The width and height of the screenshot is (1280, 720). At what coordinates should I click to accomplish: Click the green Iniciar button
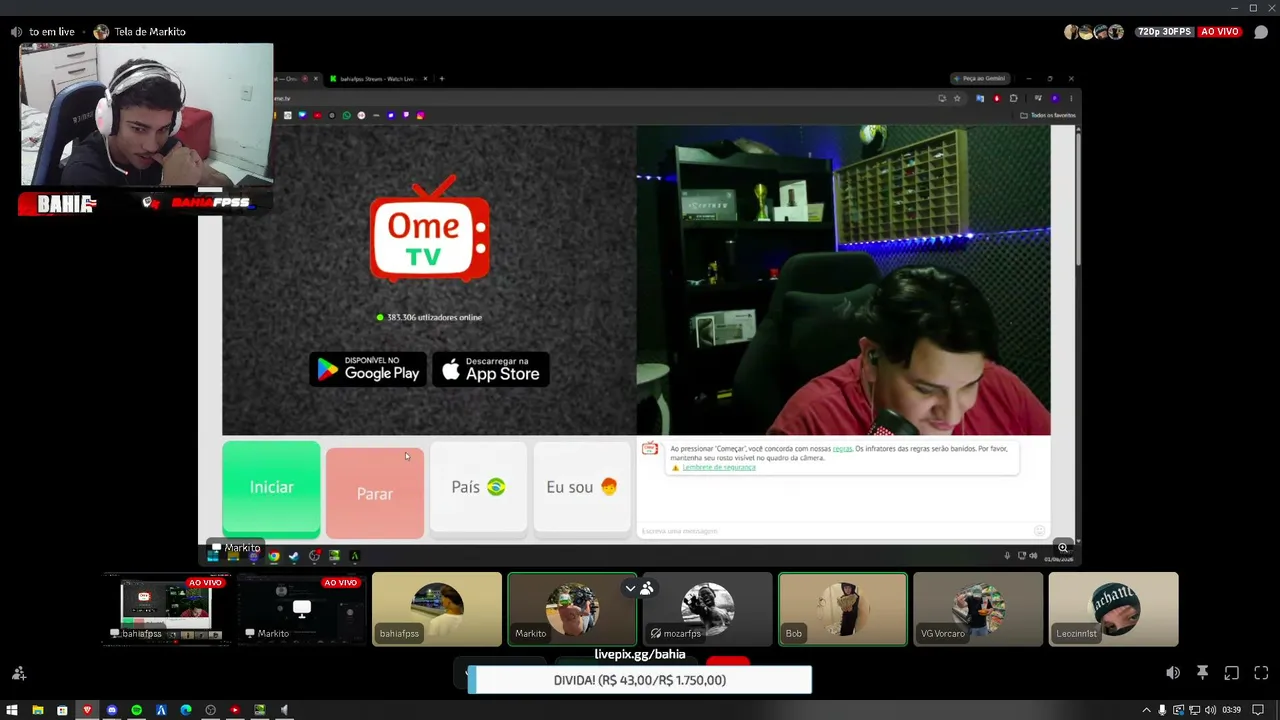click(271, 488)
